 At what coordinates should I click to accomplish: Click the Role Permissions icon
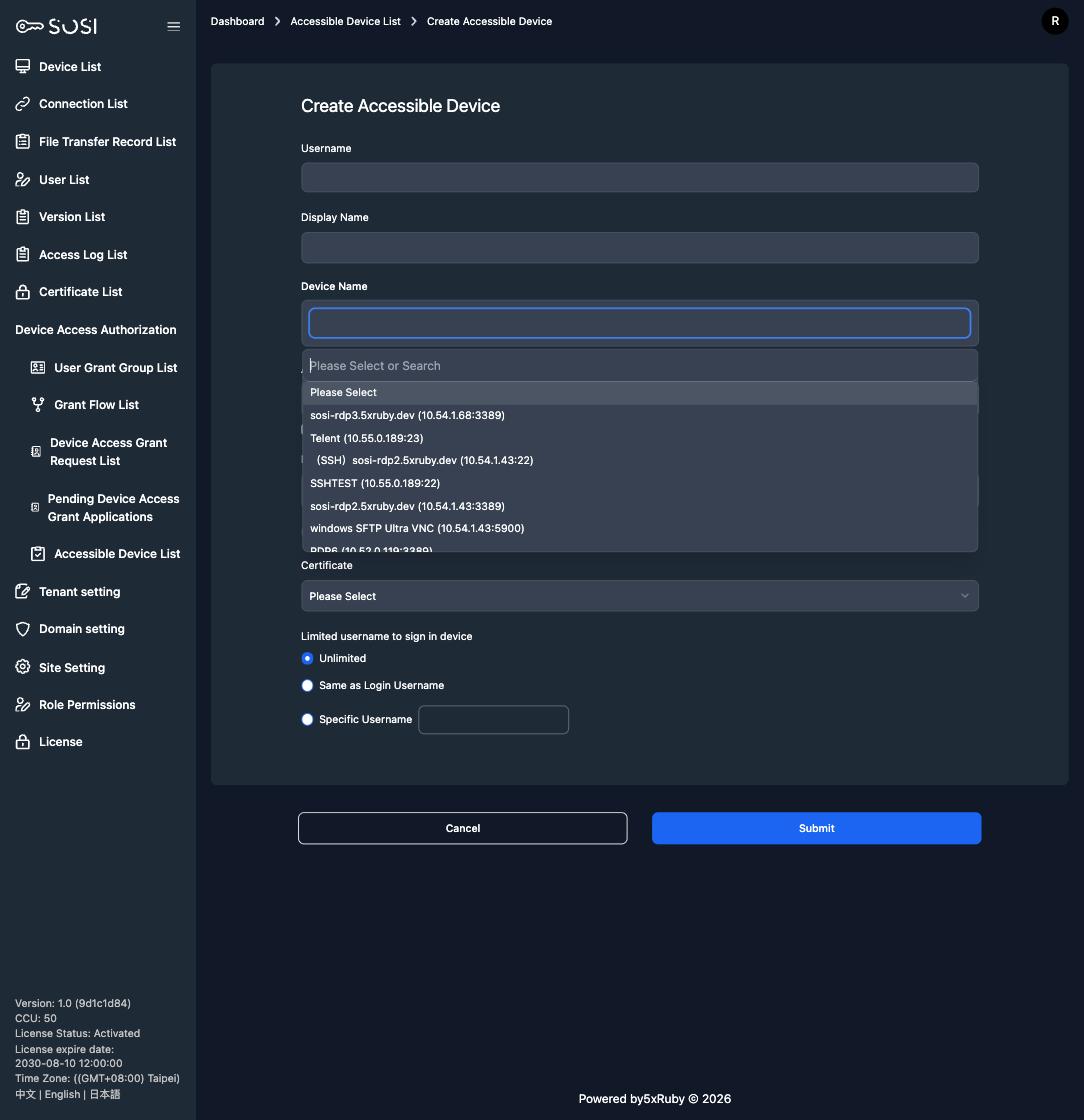[23, 704]
